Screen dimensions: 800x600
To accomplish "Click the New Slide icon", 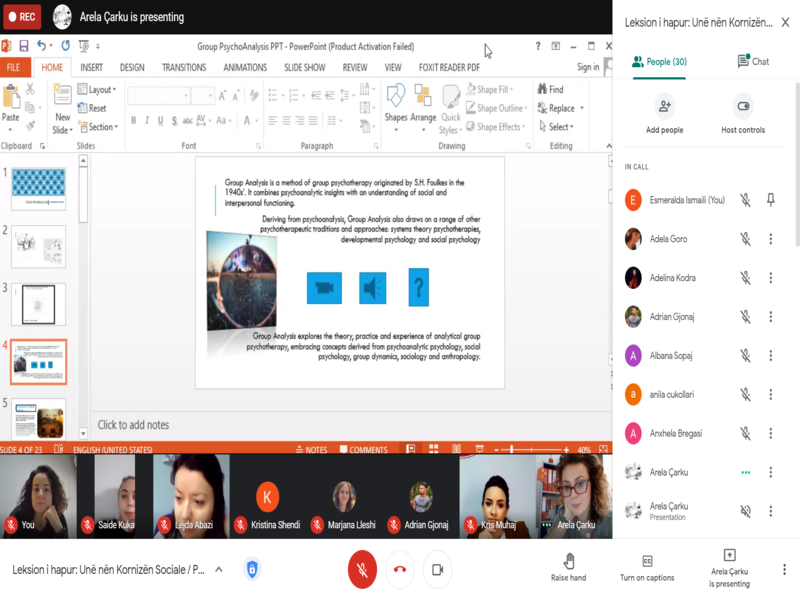I will click(x=62, y=95).
